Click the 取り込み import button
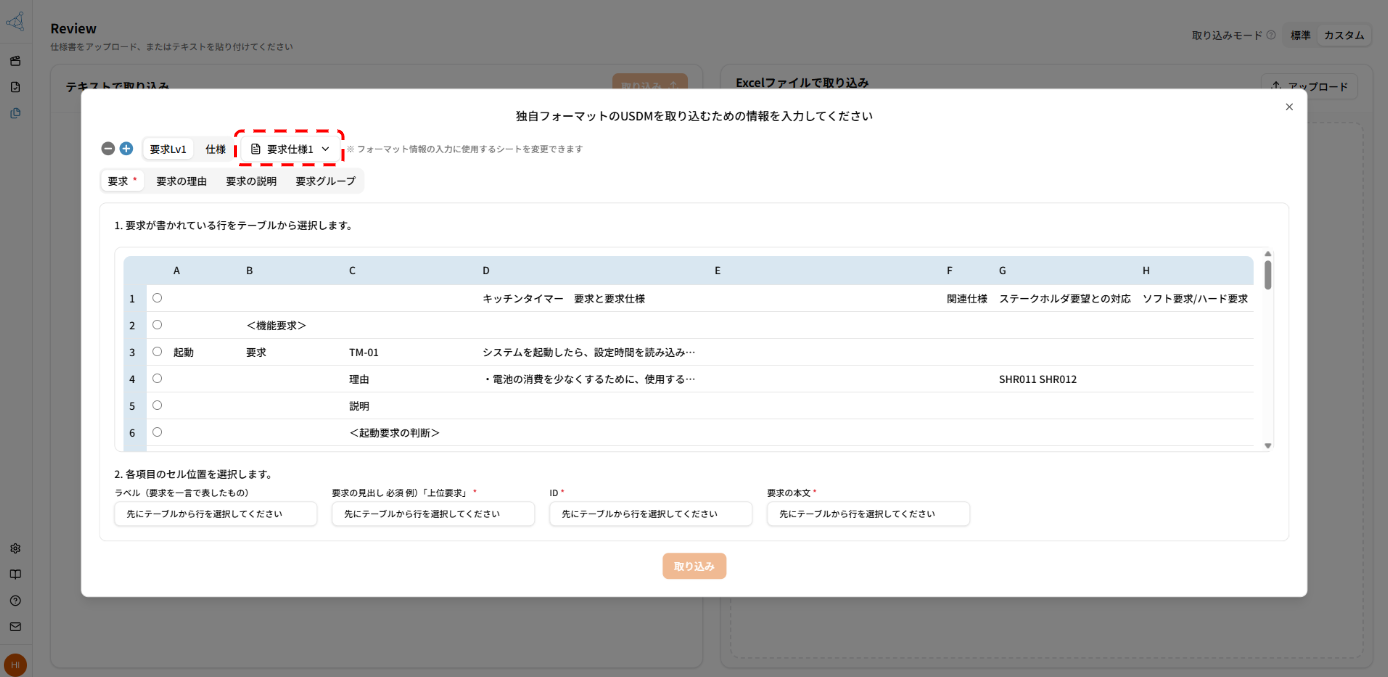Image resolution: width=1388 pixels, height=677 pixels. coord(694,566)
